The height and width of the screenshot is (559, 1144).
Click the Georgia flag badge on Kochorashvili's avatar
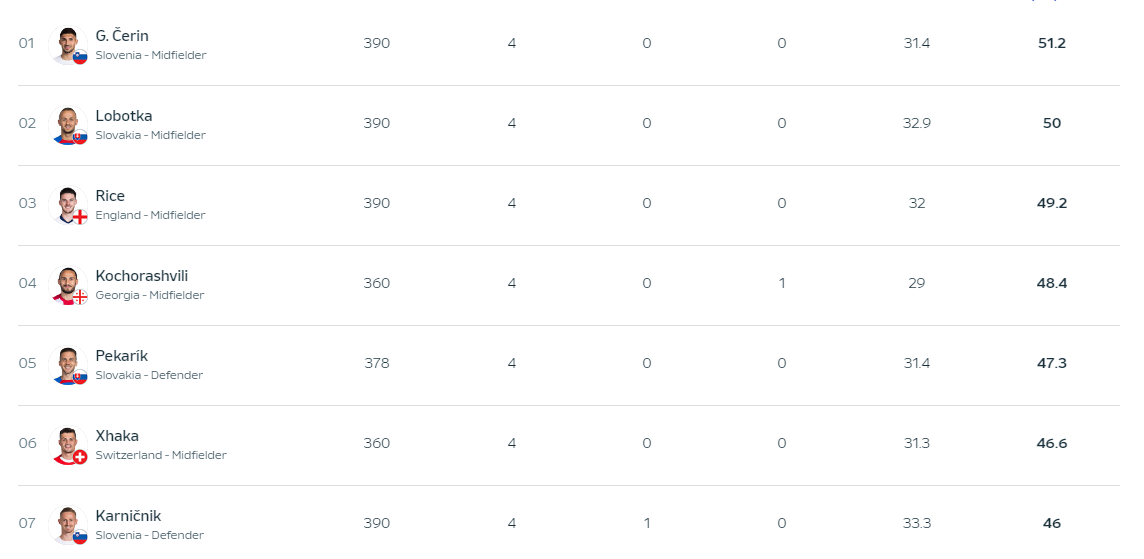click(80, 297)
